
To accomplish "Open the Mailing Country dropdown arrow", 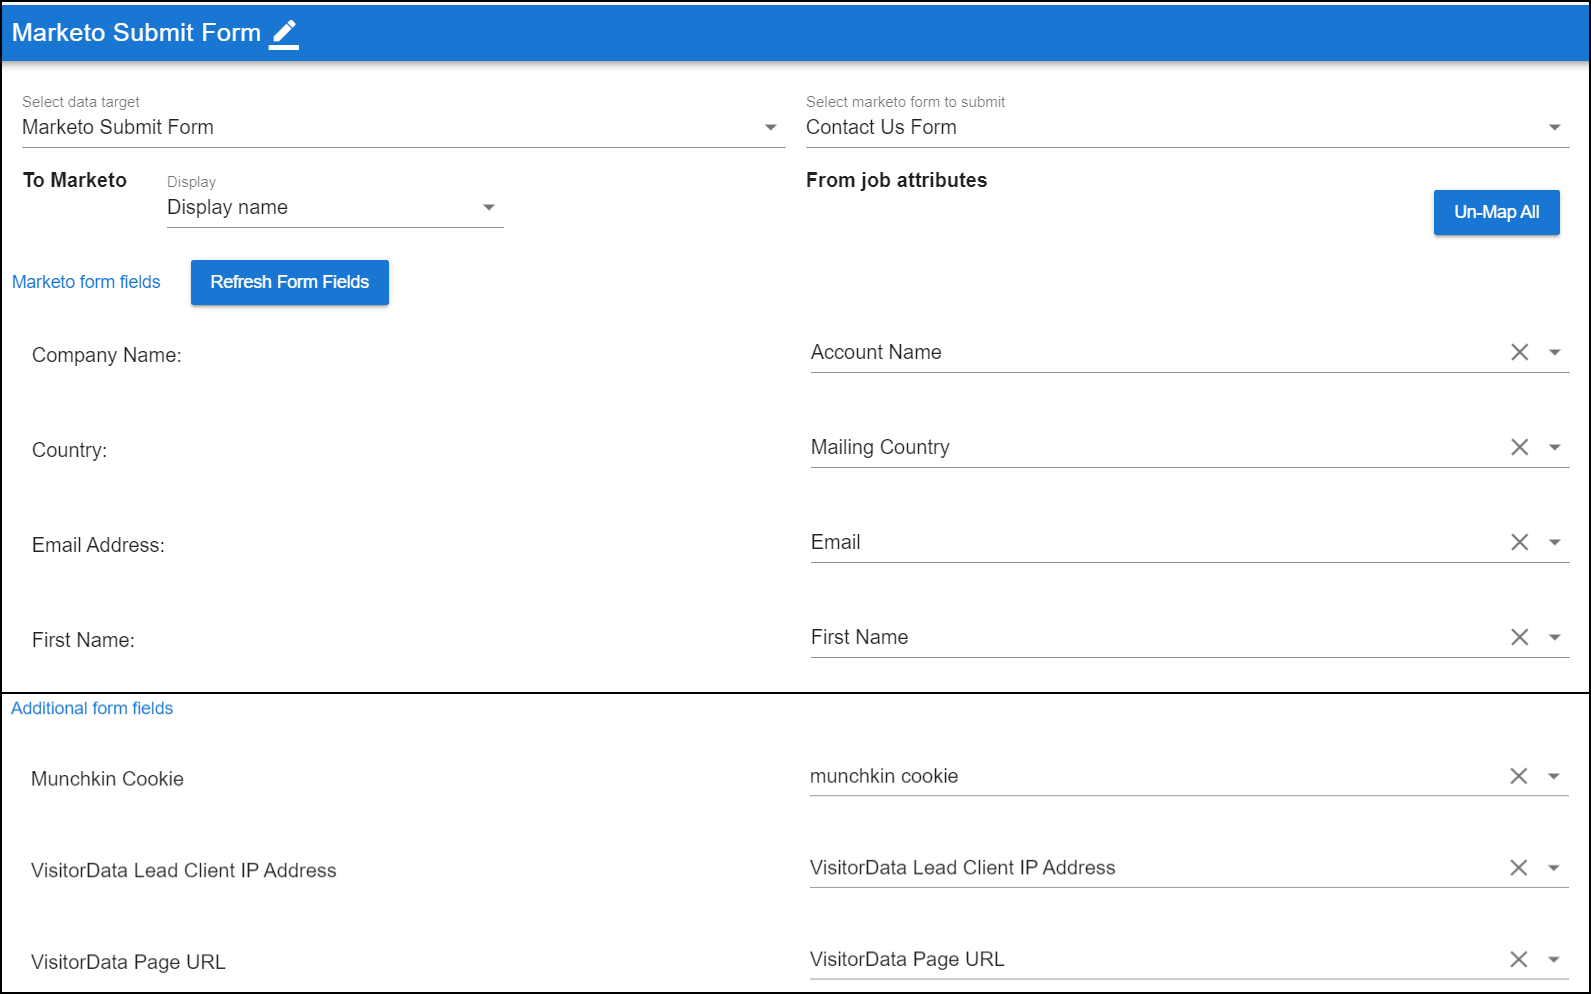I will click(1554, 447).
